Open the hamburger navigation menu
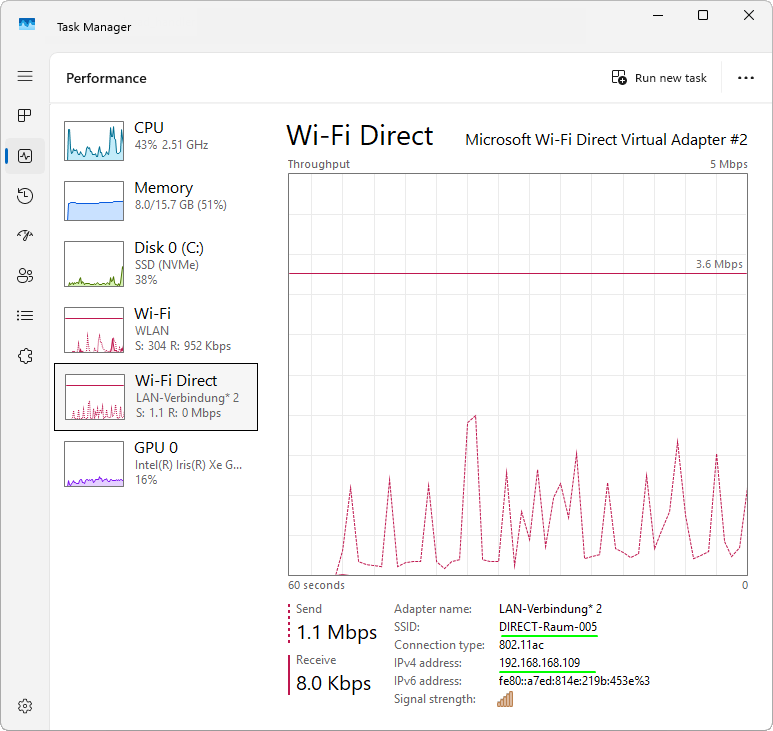Screen dimensions: 773x731 click(25, 76)
